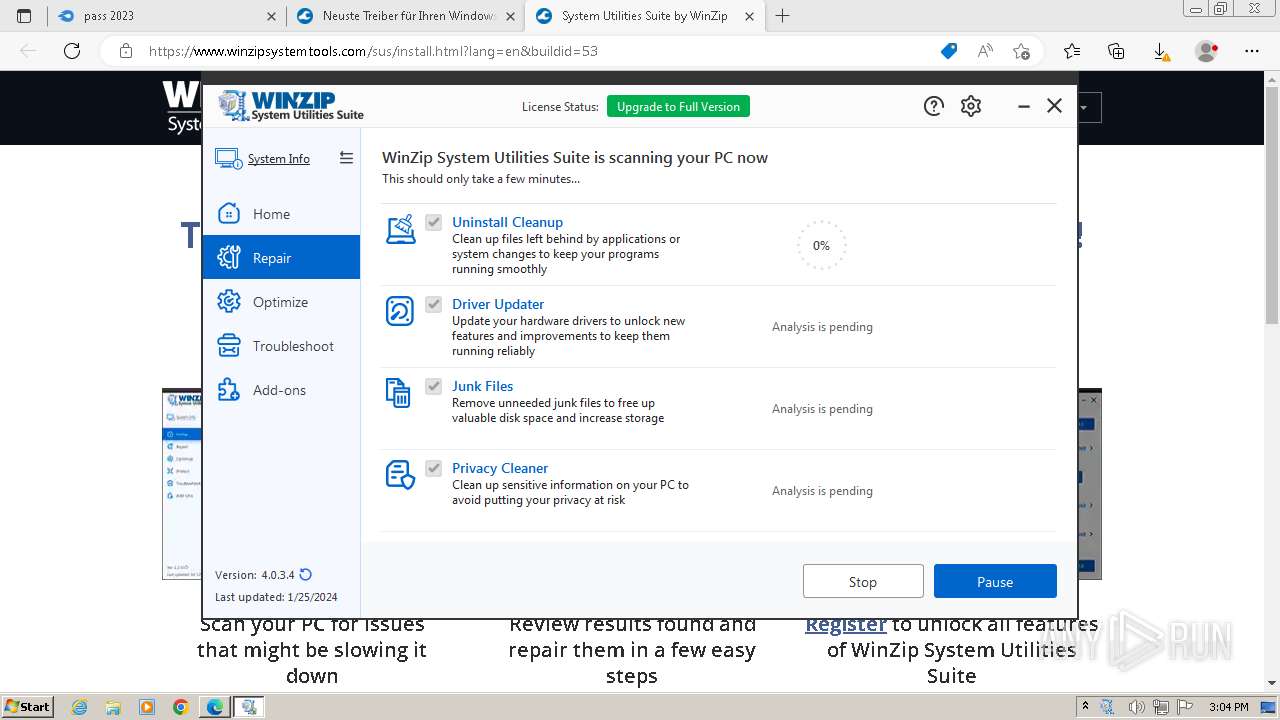
Task: Open browser Downloads with warning
Action: click(1161, 51)
